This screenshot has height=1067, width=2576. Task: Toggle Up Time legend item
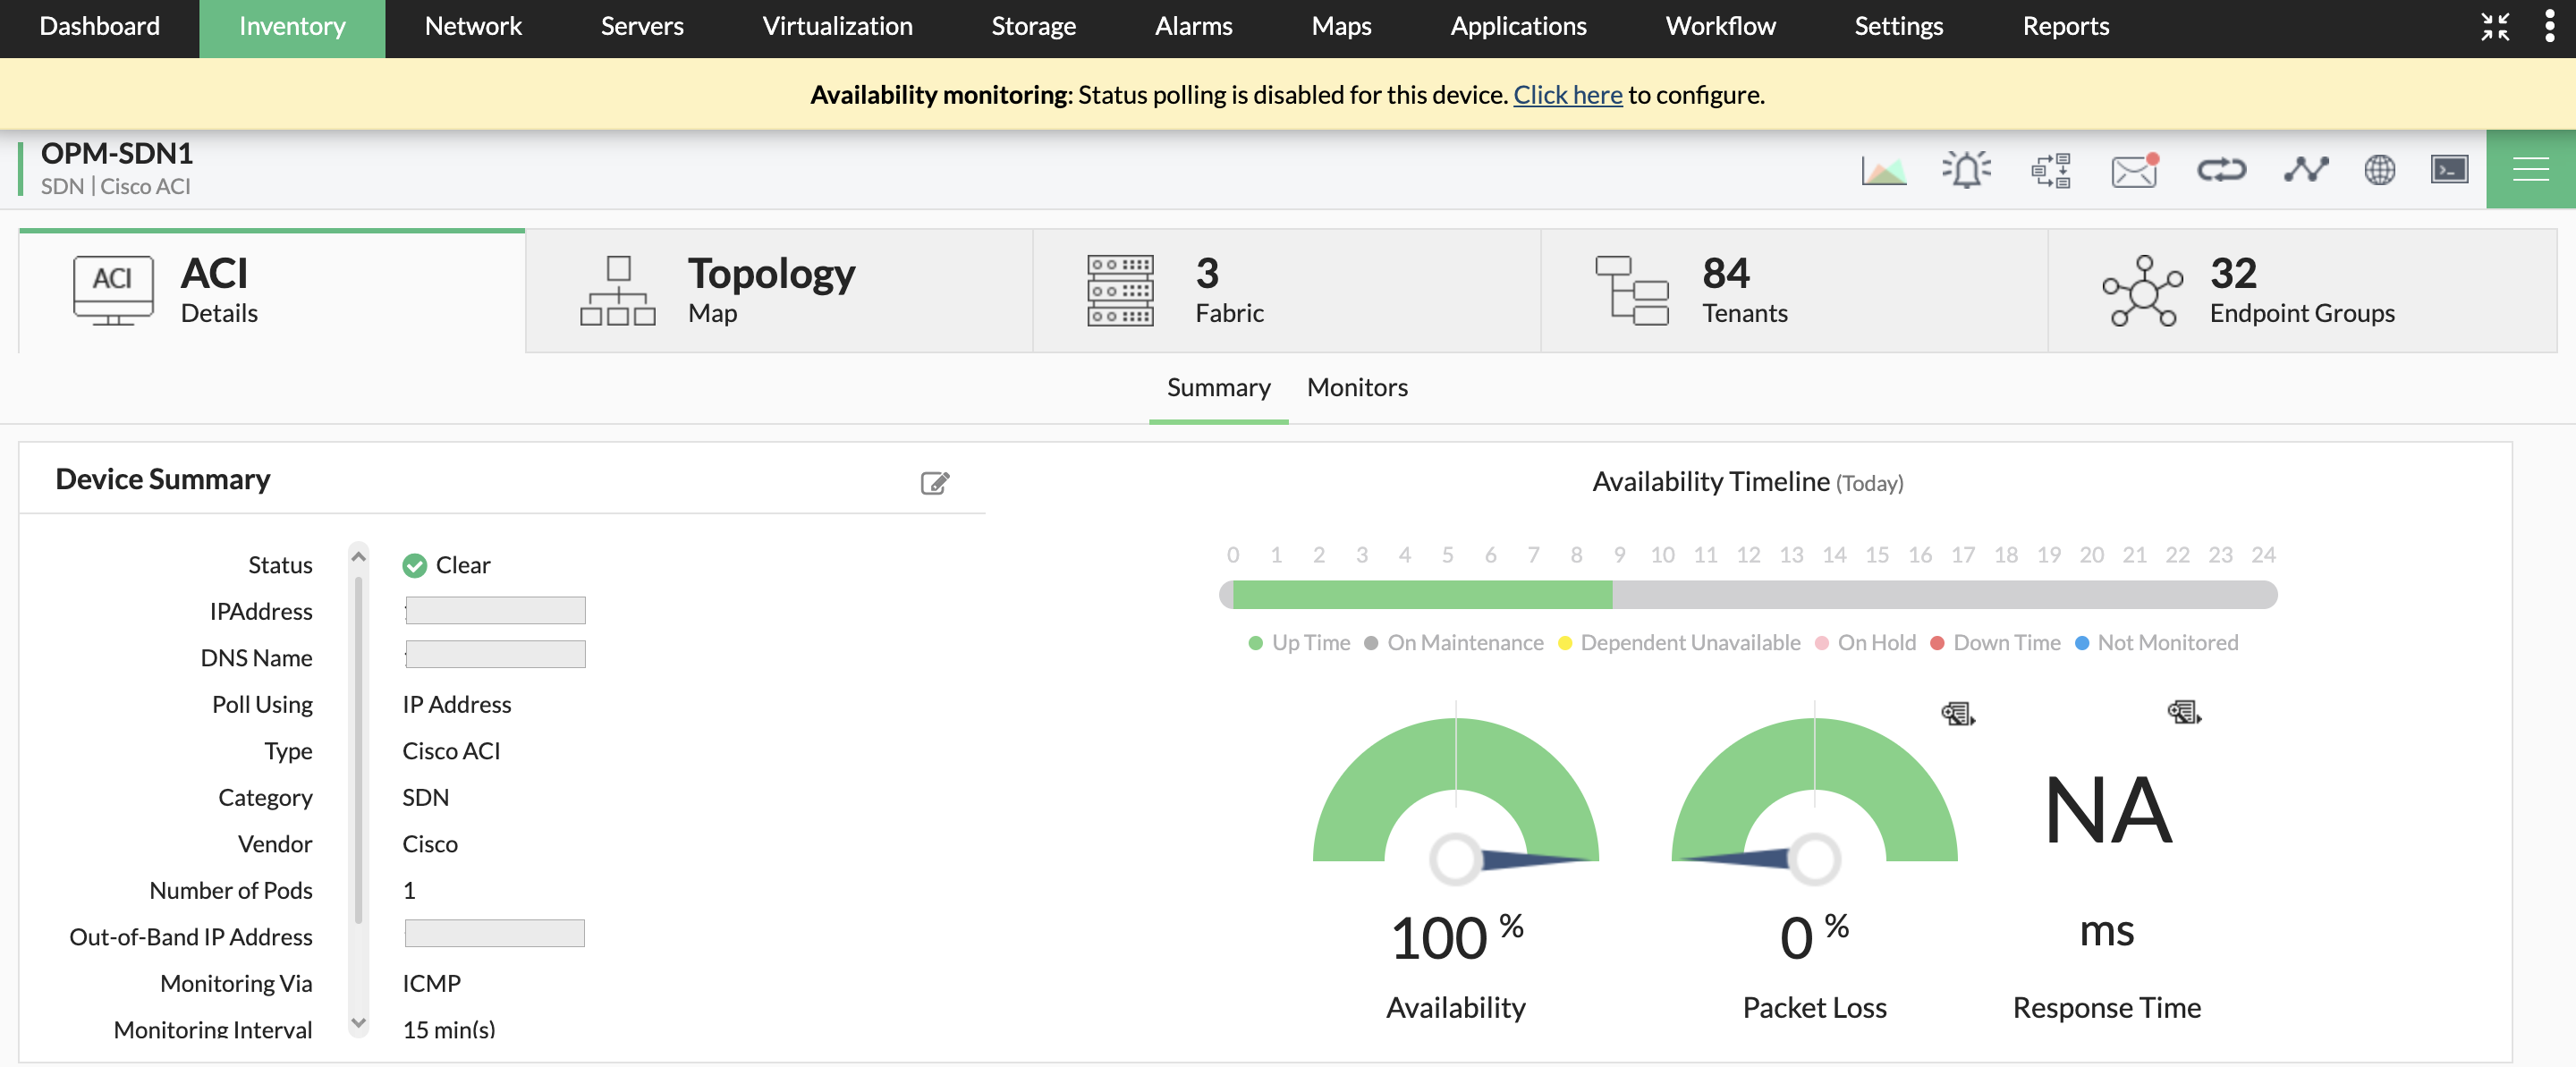pyautogui.click(x=1299, y=643)
